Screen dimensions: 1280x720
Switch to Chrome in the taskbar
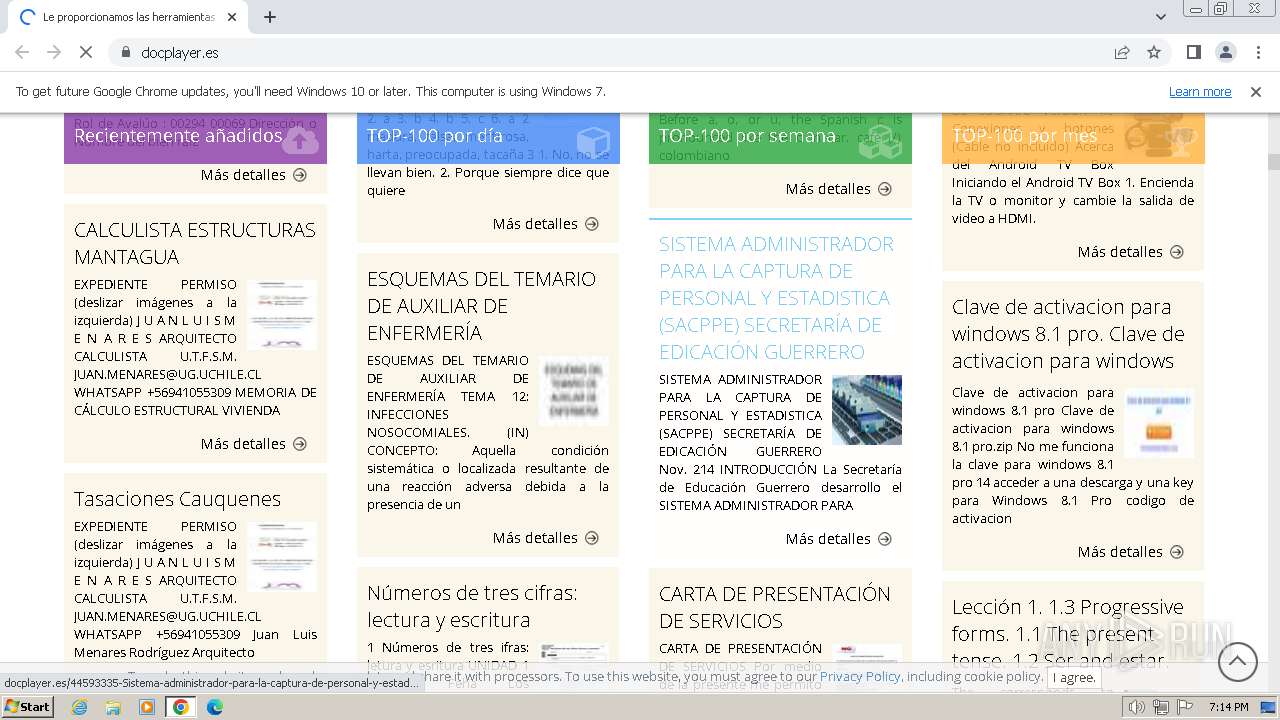point(181,707)
